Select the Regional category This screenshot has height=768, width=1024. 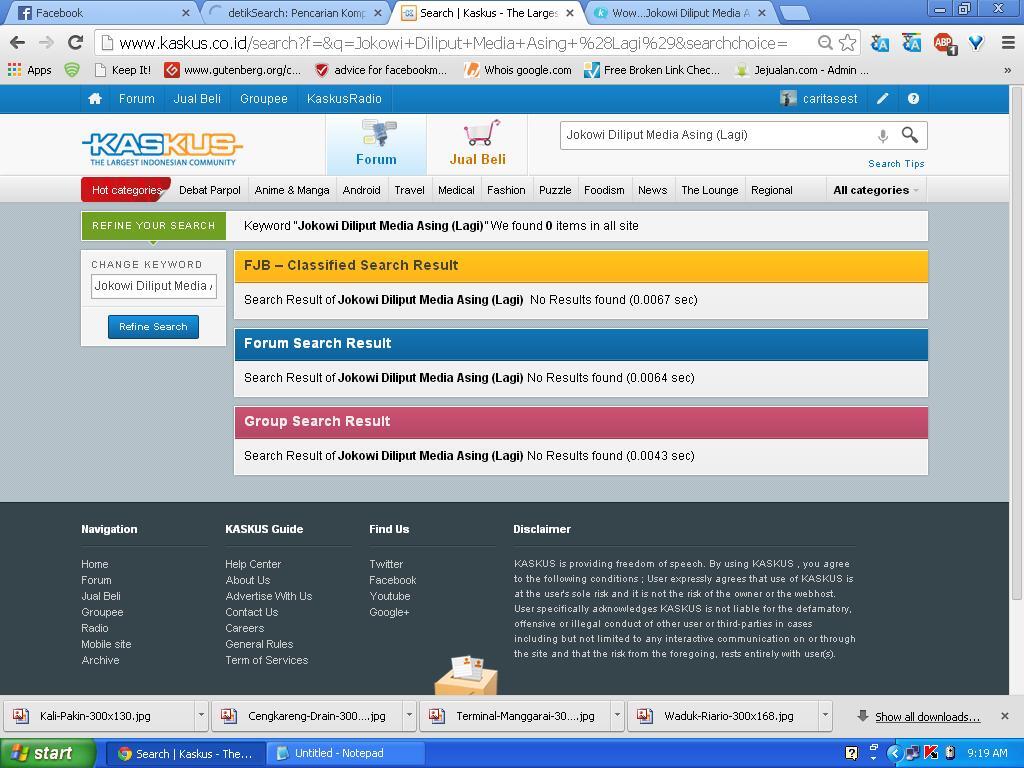point(771,190)
